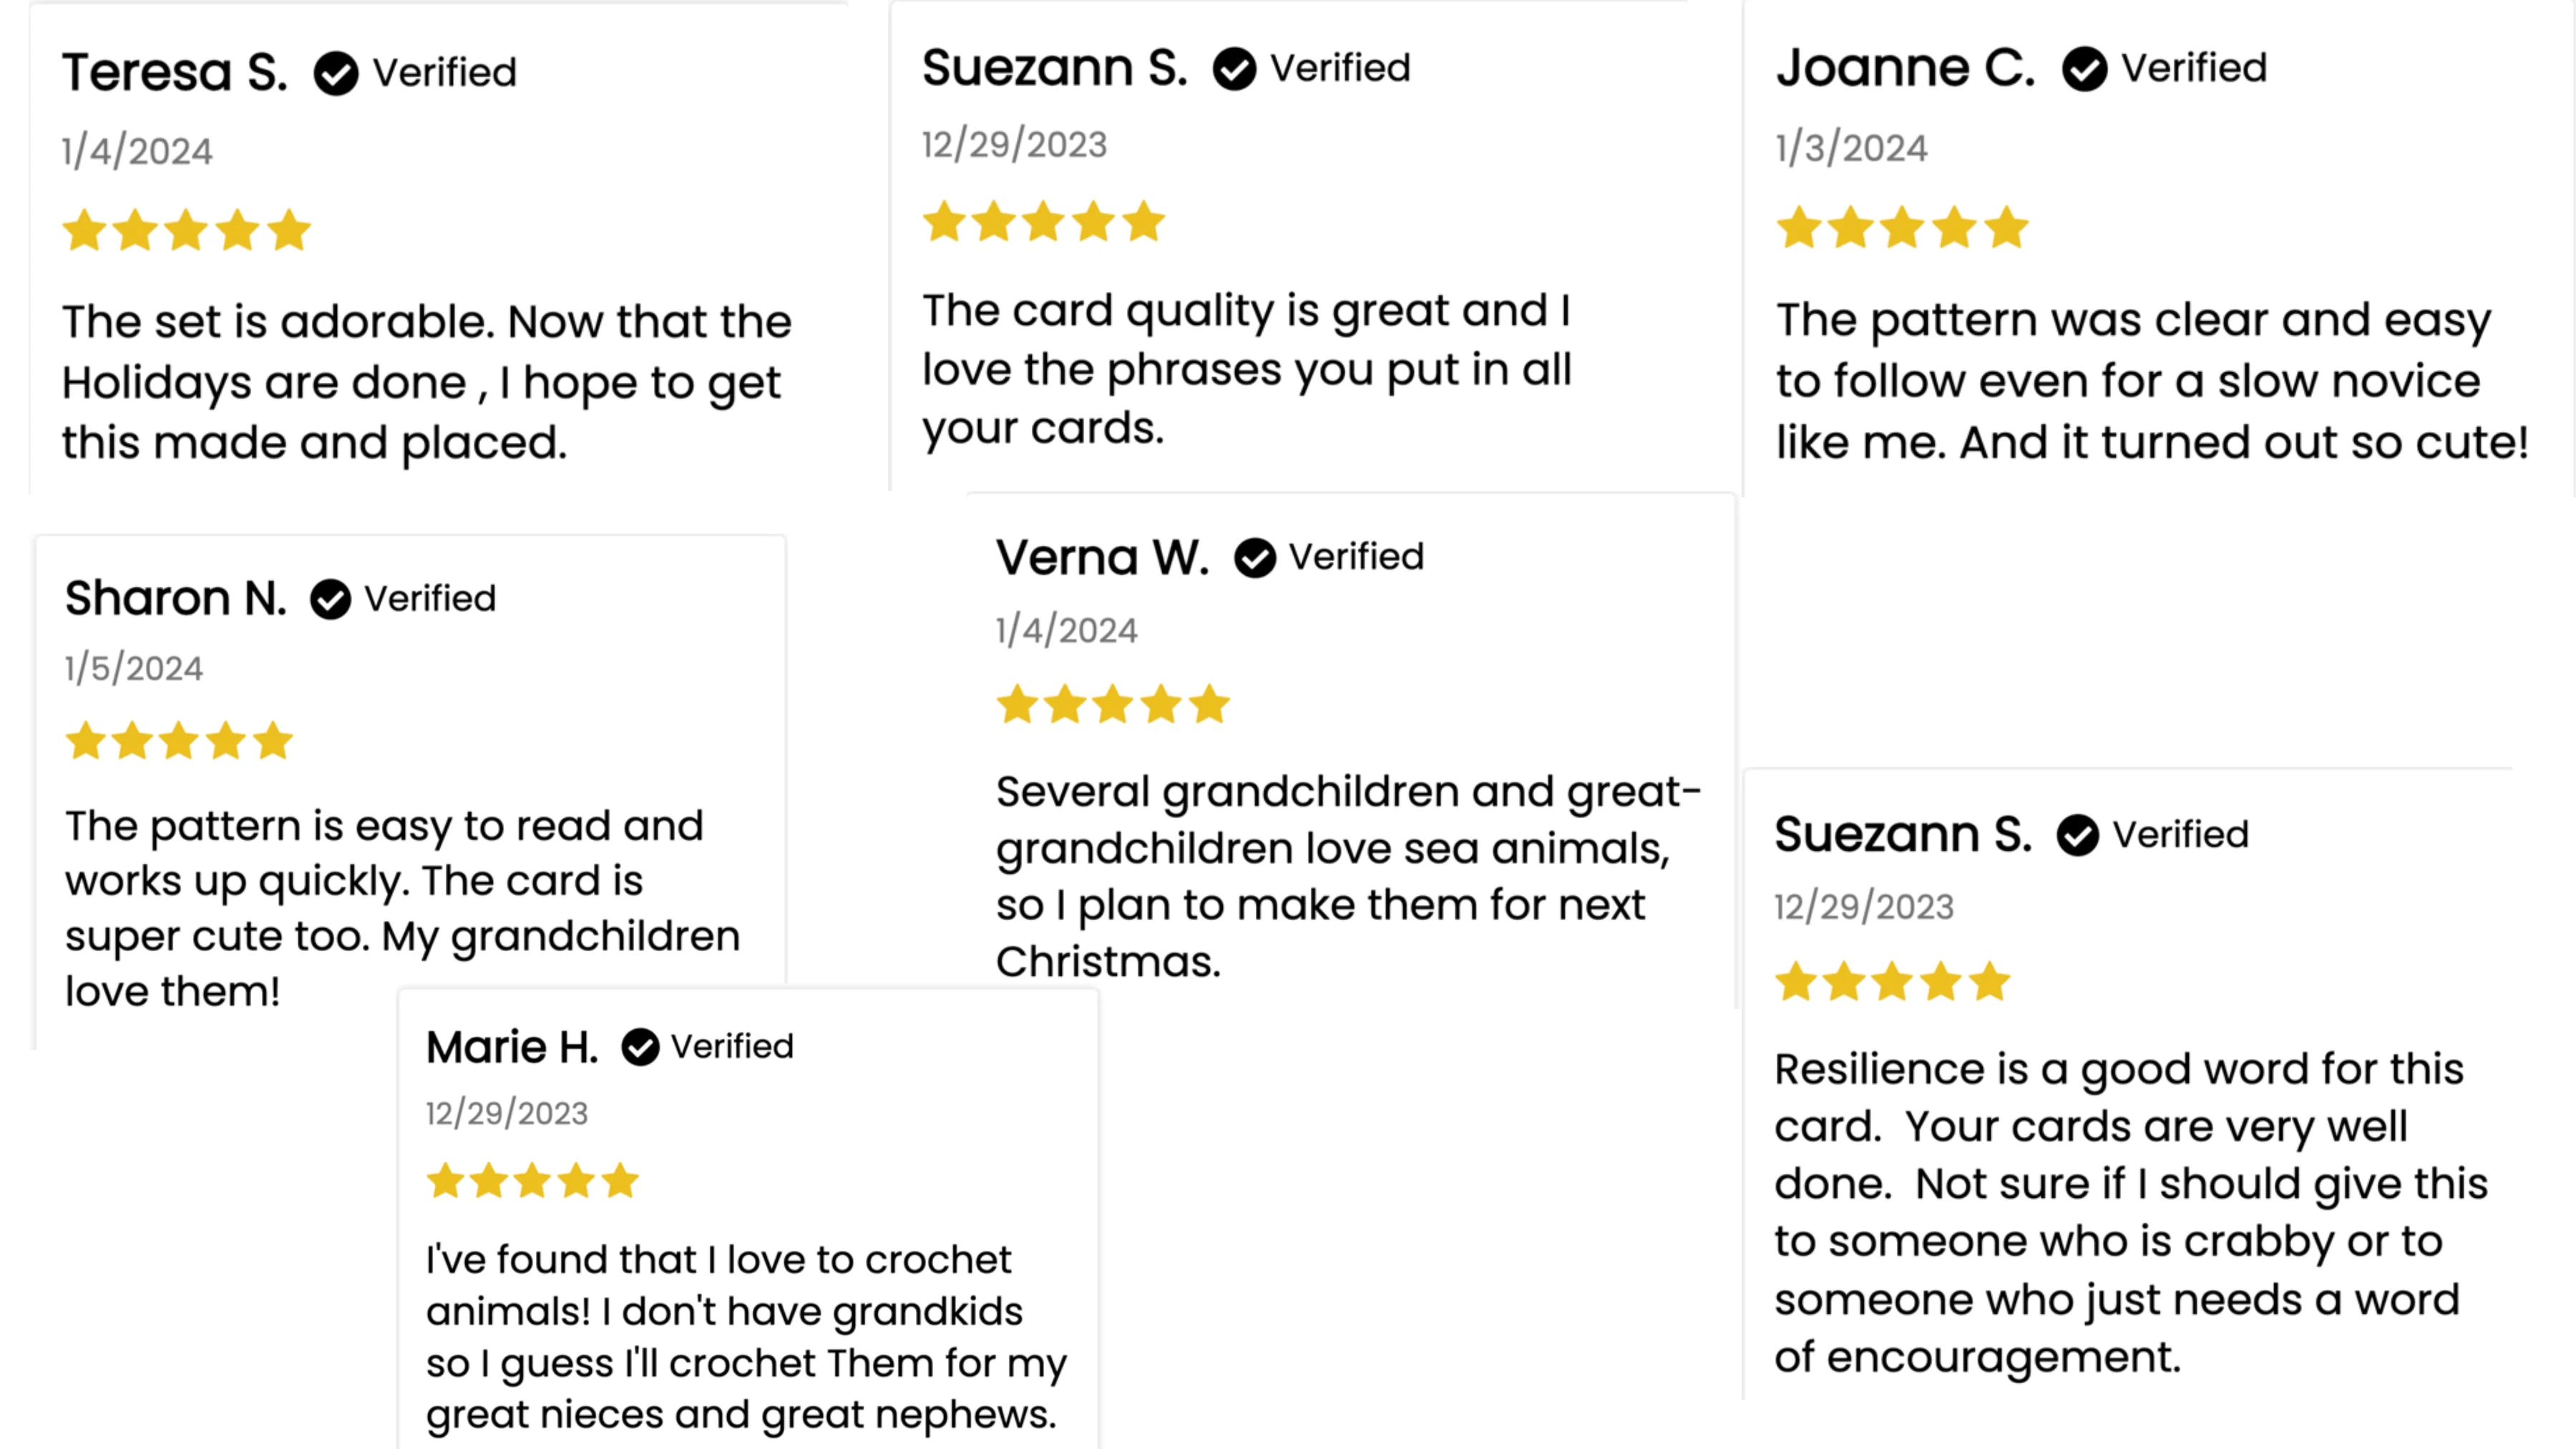Click the verified badge next to Verna W.
The width and height of the screenshot is (2576, 1449).
point(1255,558)
